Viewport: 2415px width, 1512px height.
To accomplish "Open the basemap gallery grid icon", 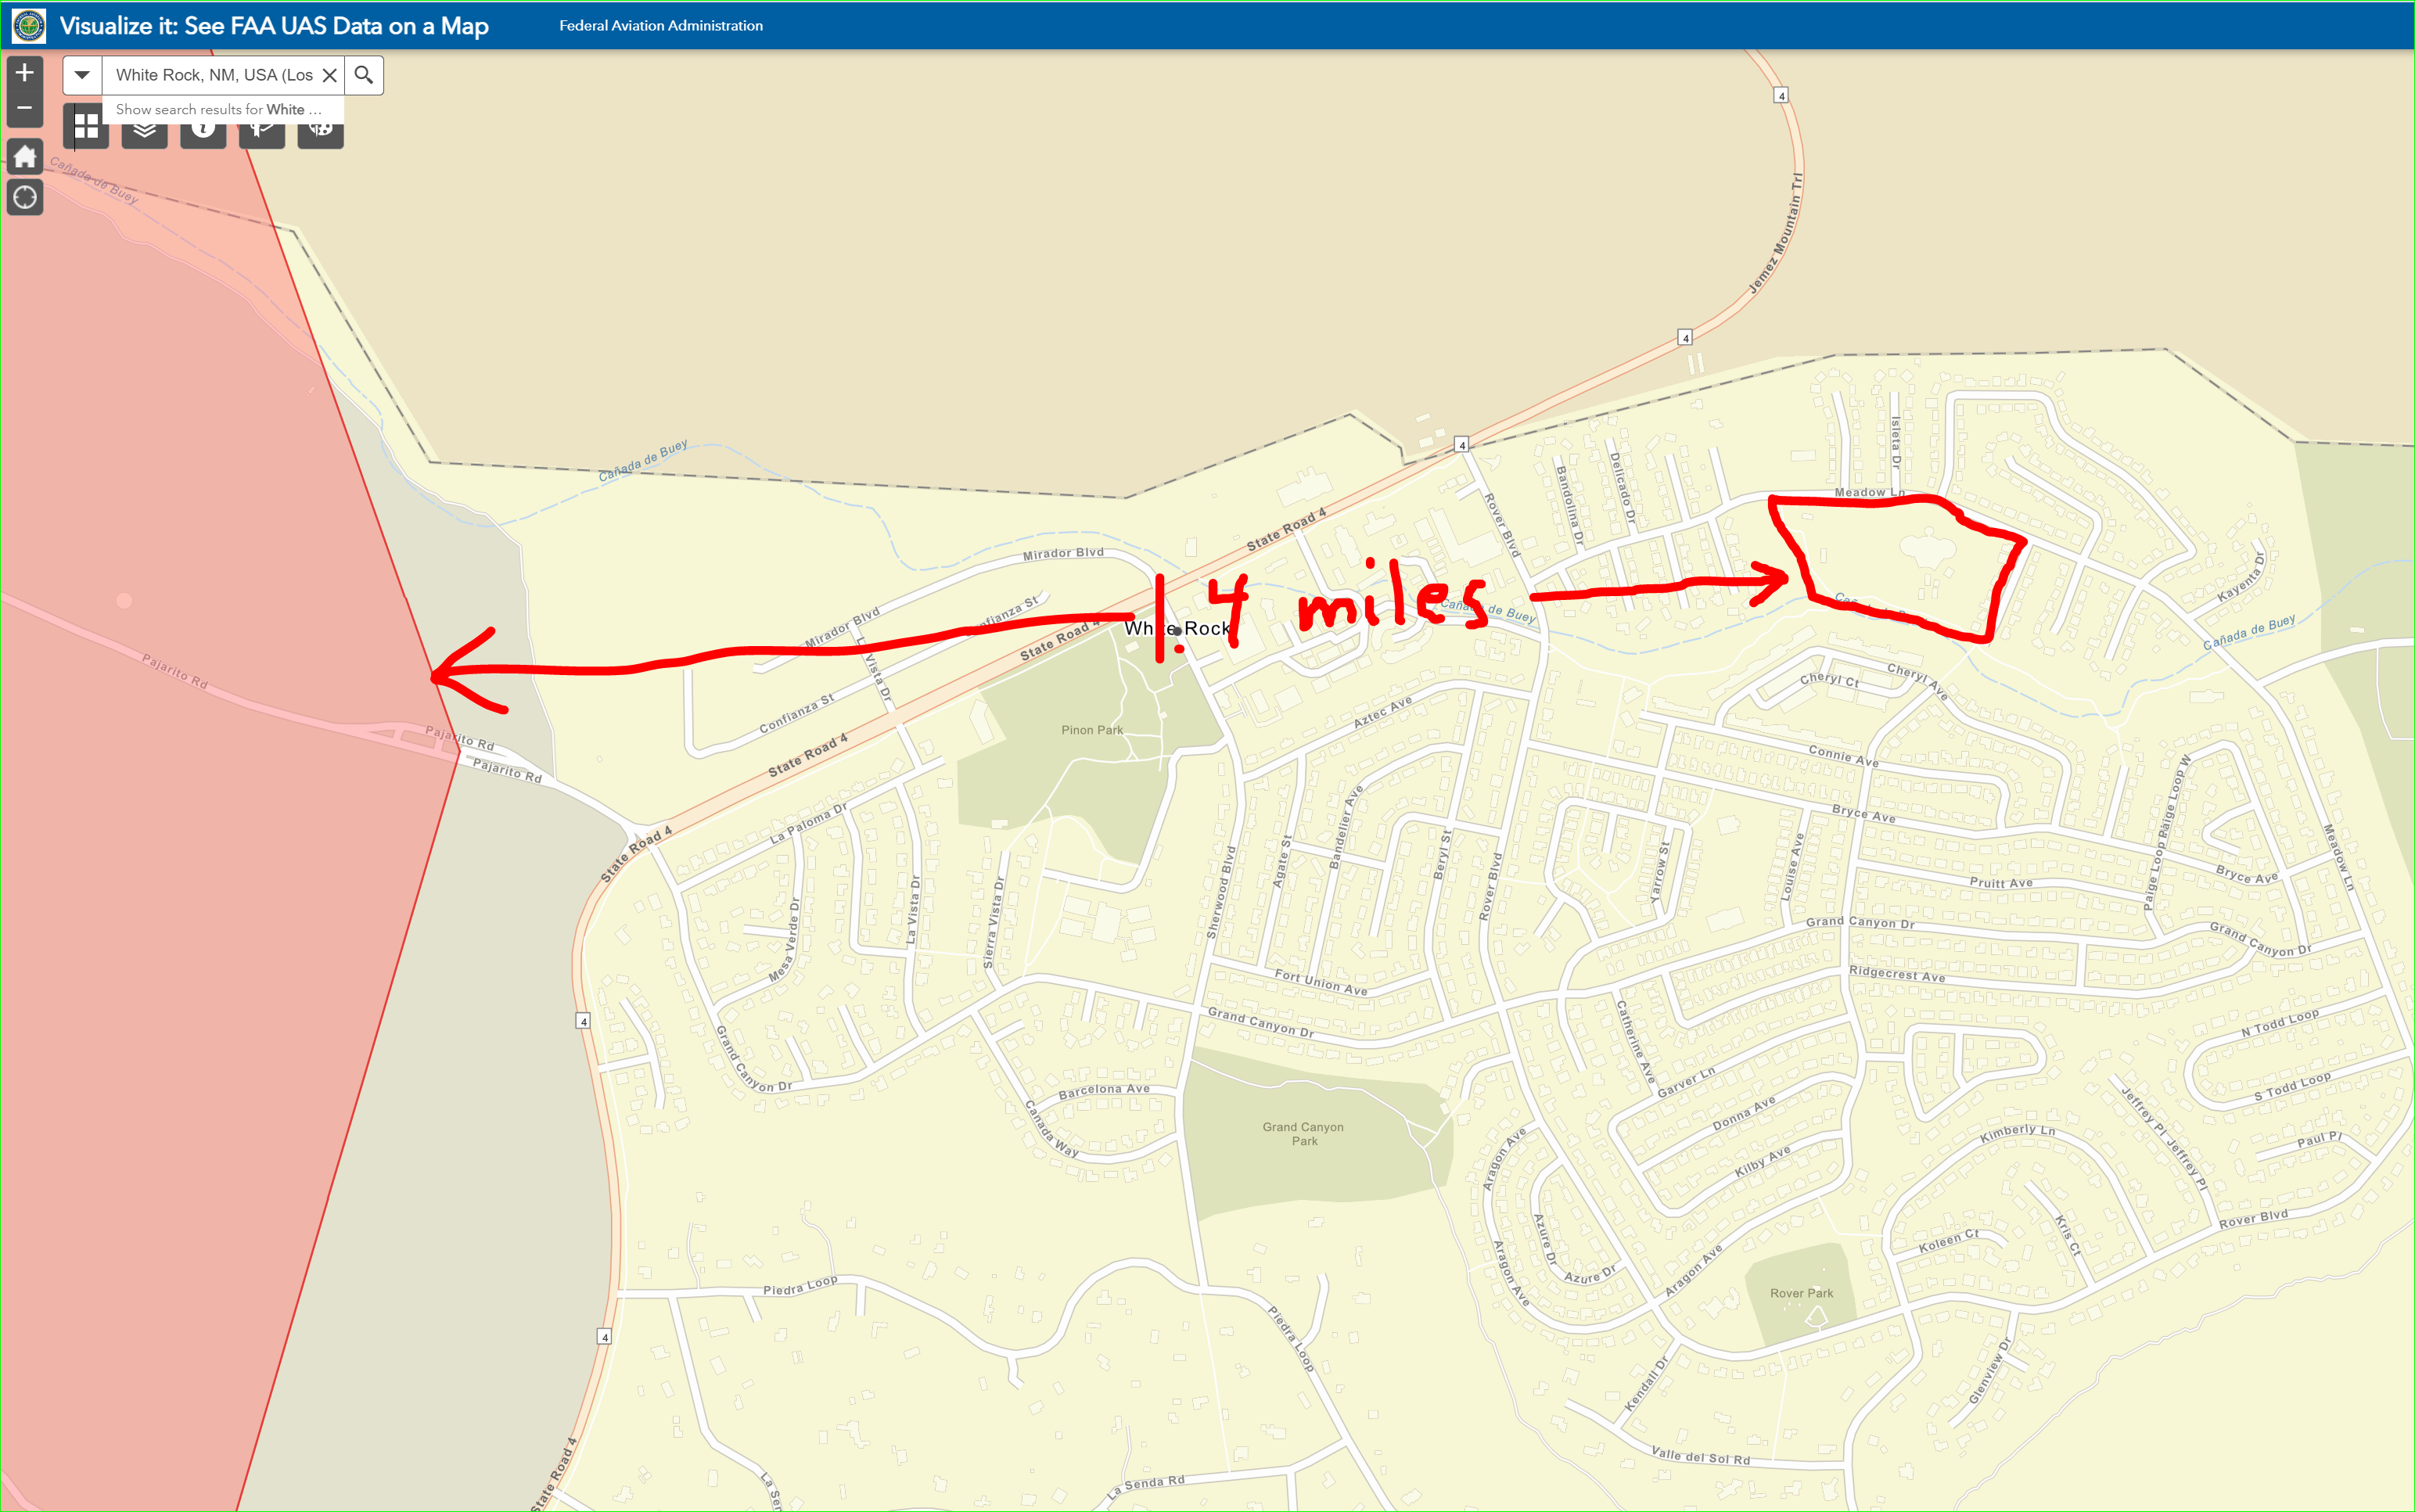I will pyautogui.click(x=86, y=127).
